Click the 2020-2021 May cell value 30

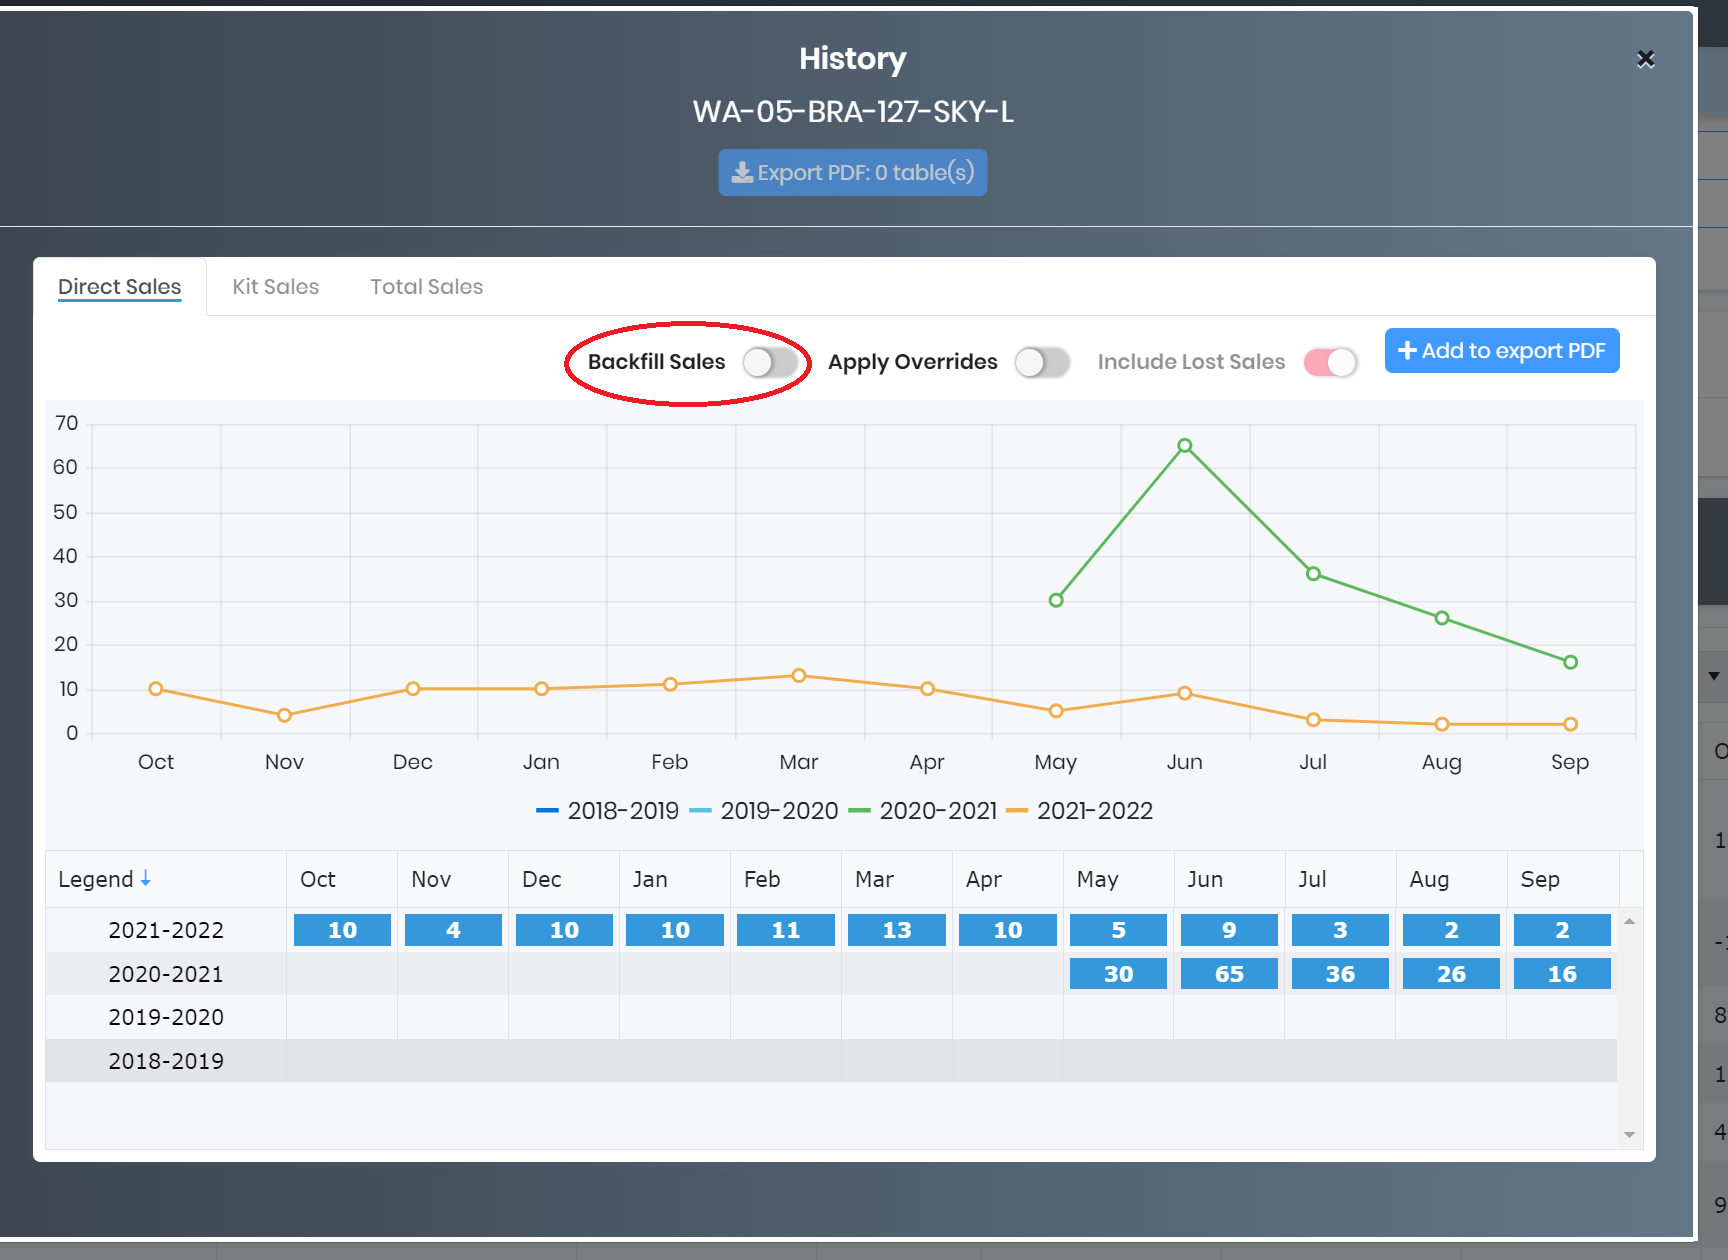[x=1118, y=974]
